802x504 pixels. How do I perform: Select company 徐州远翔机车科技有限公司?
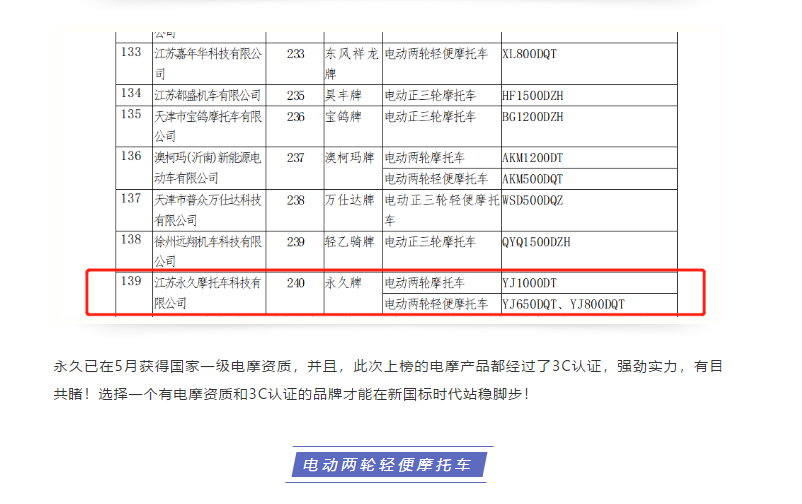pyautogui.click(x=208, y=251)
